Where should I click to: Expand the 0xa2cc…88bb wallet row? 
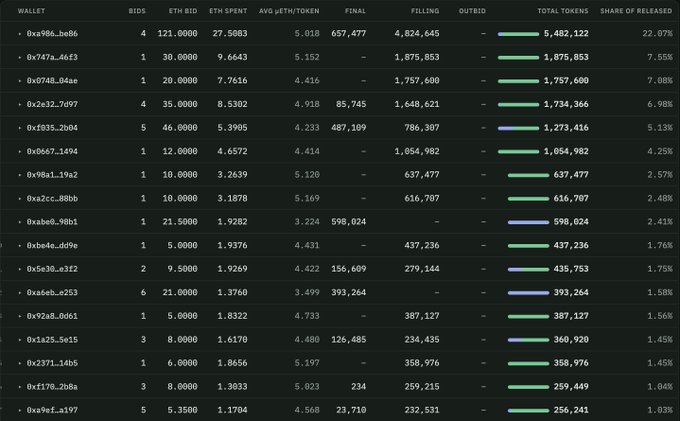coord(20,199)
